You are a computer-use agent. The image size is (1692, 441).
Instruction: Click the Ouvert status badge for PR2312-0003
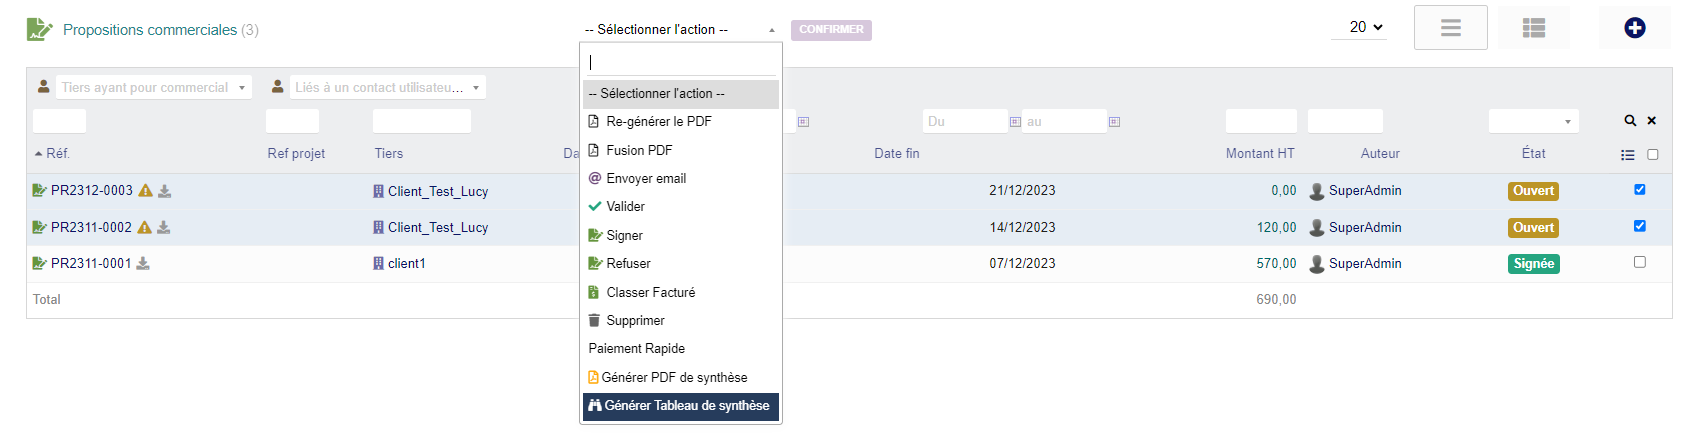(x=1533, y=191)
